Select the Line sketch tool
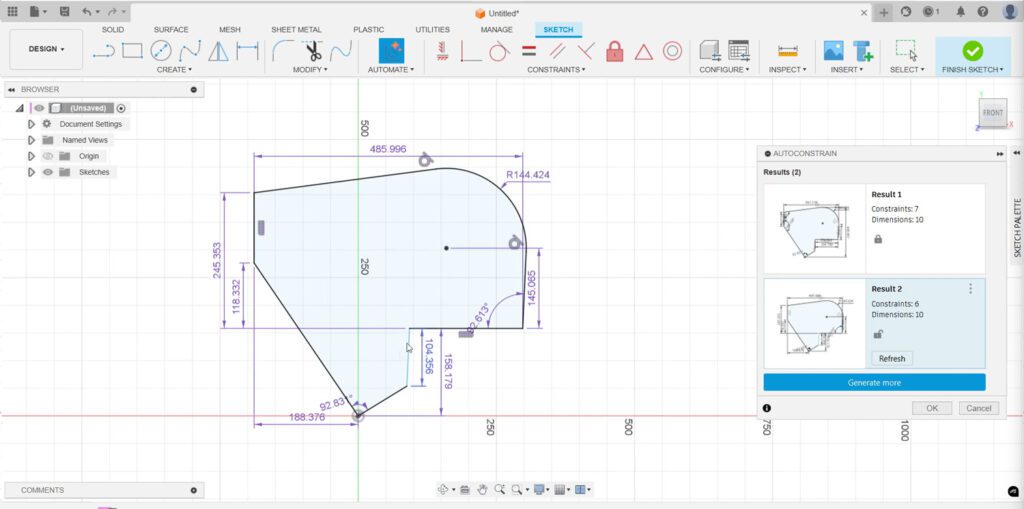Image resolution: width=1024 pixels, height=509 pixels. pos(103,51)
